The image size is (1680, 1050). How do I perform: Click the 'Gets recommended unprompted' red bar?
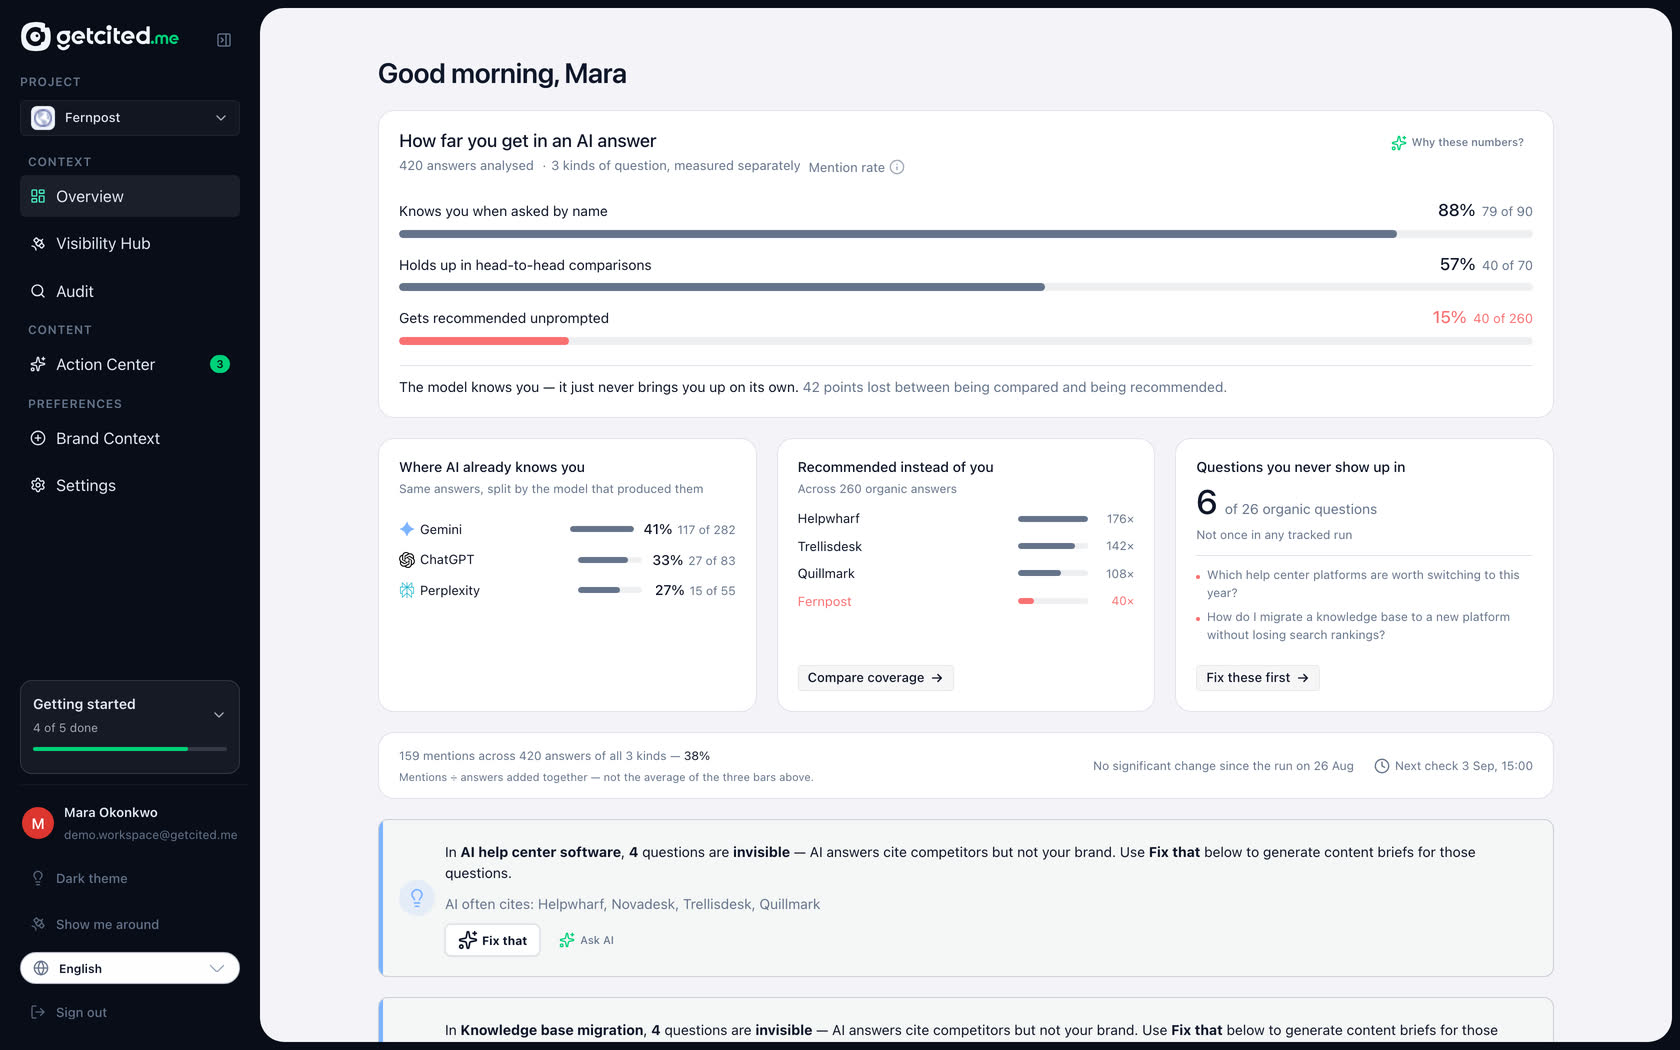(x=484, y=341)
